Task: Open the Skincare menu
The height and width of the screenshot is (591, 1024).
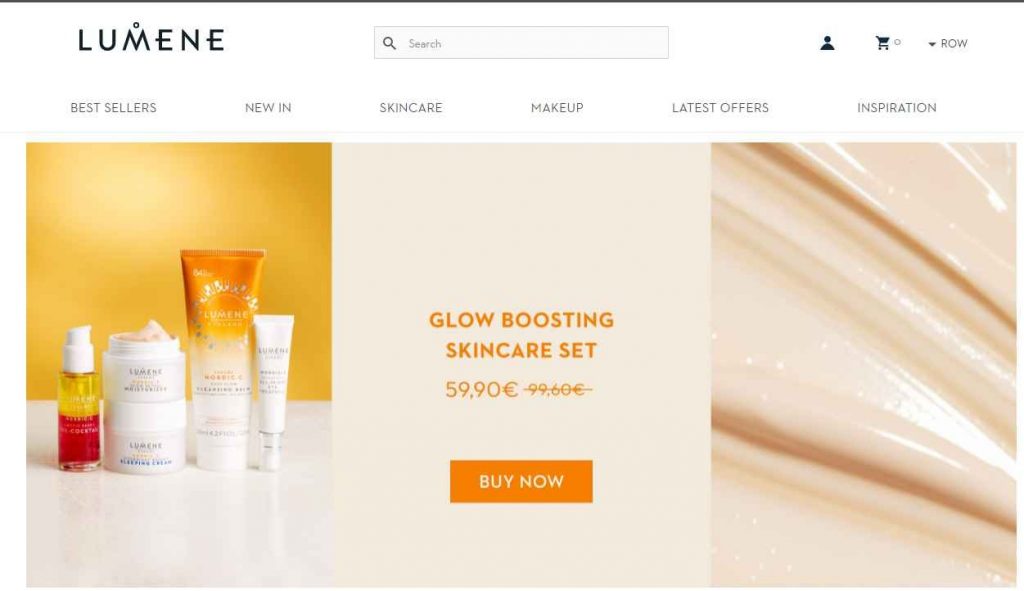Action: click(411, 108)
